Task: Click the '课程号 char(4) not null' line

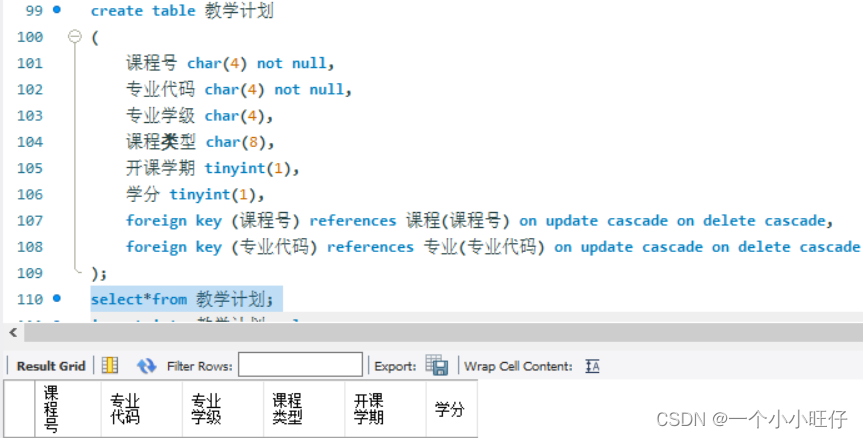Action: [230, 63]
